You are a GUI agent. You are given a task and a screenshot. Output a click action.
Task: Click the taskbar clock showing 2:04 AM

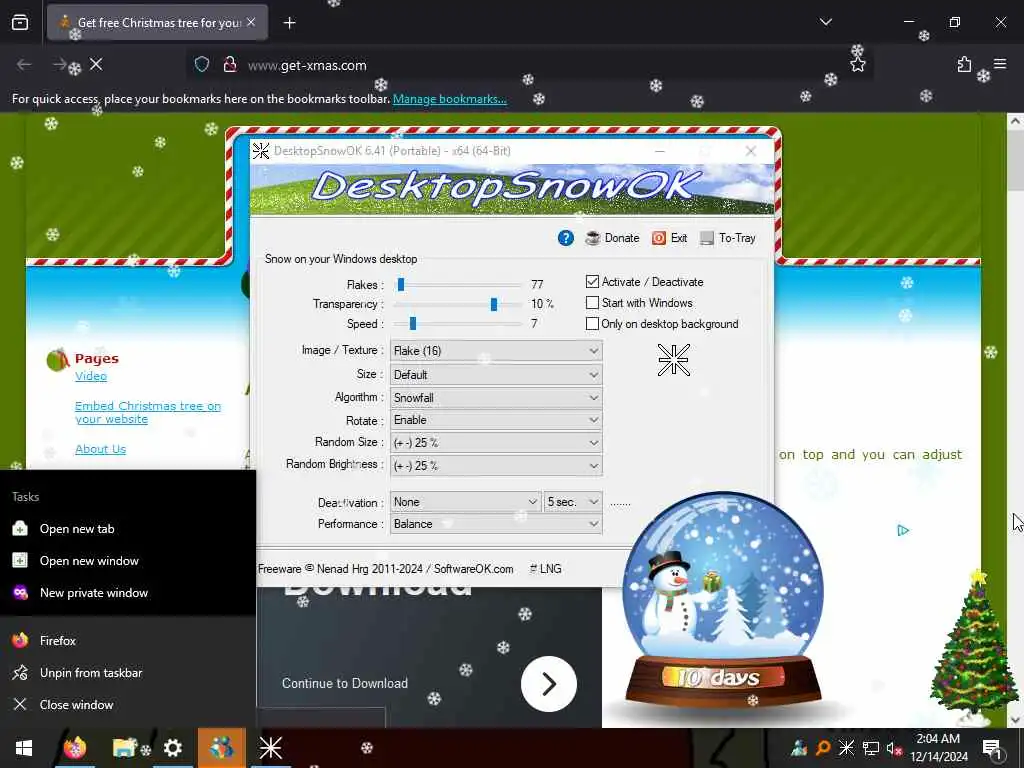click(938, 748)
